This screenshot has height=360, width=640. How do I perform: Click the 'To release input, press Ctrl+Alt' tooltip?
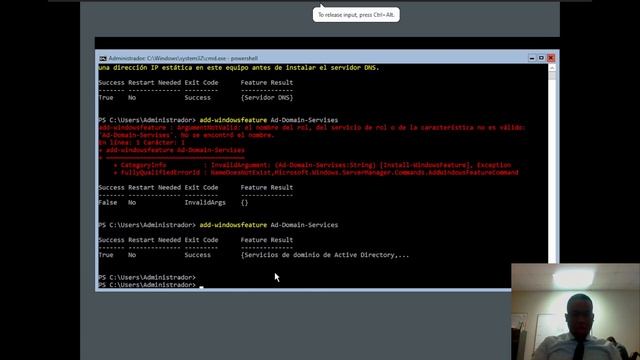coord(356,15)
